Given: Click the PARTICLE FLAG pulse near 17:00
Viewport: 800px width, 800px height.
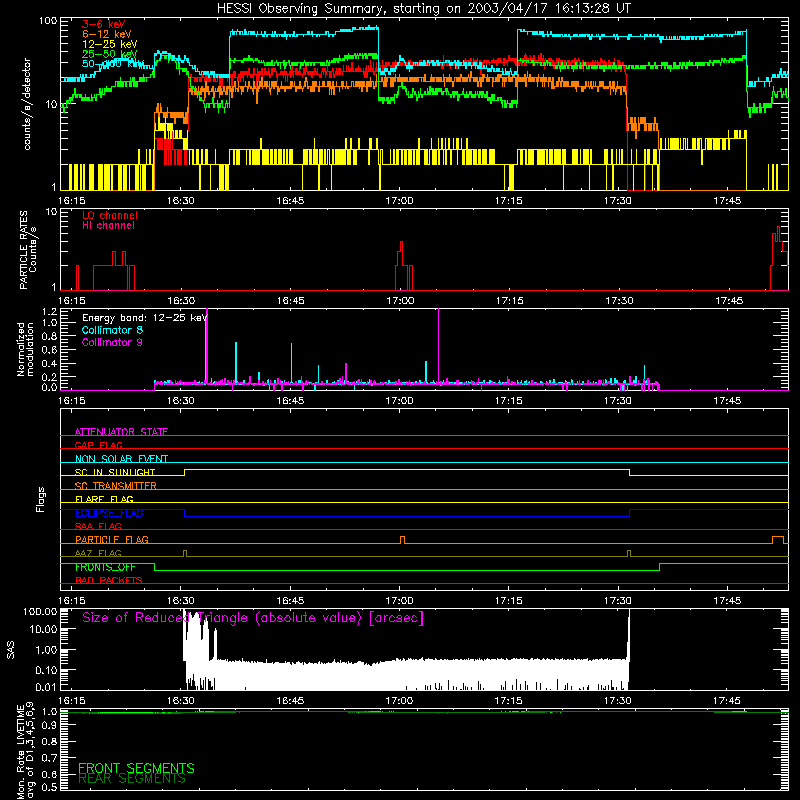Looking at the screenshot, I should pyautogui.click(x=403, y=540).
